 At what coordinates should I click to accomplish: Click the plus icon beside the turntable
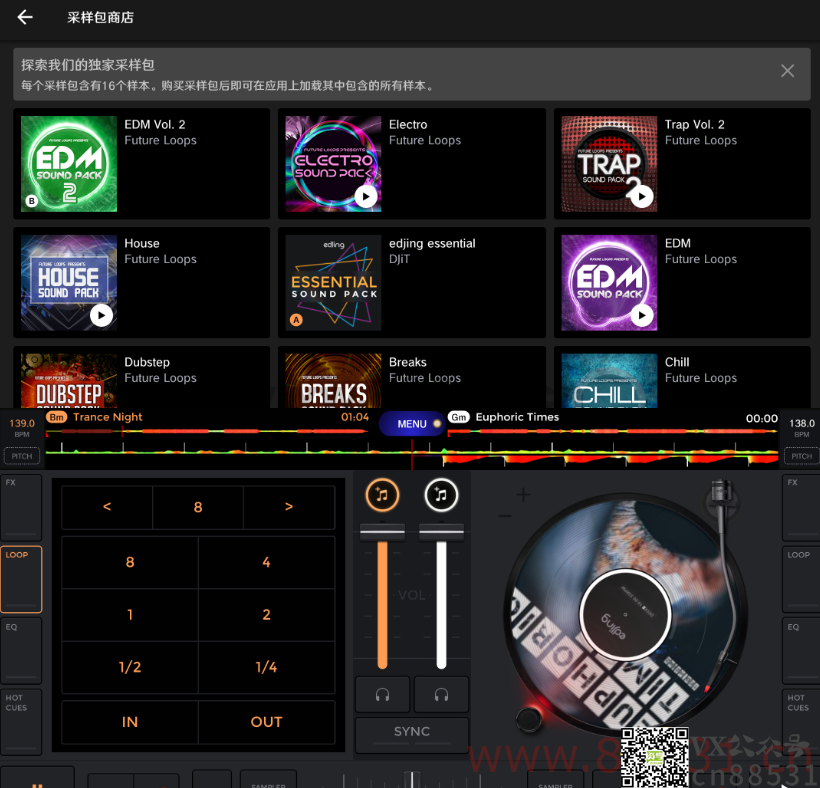point(523,495)
